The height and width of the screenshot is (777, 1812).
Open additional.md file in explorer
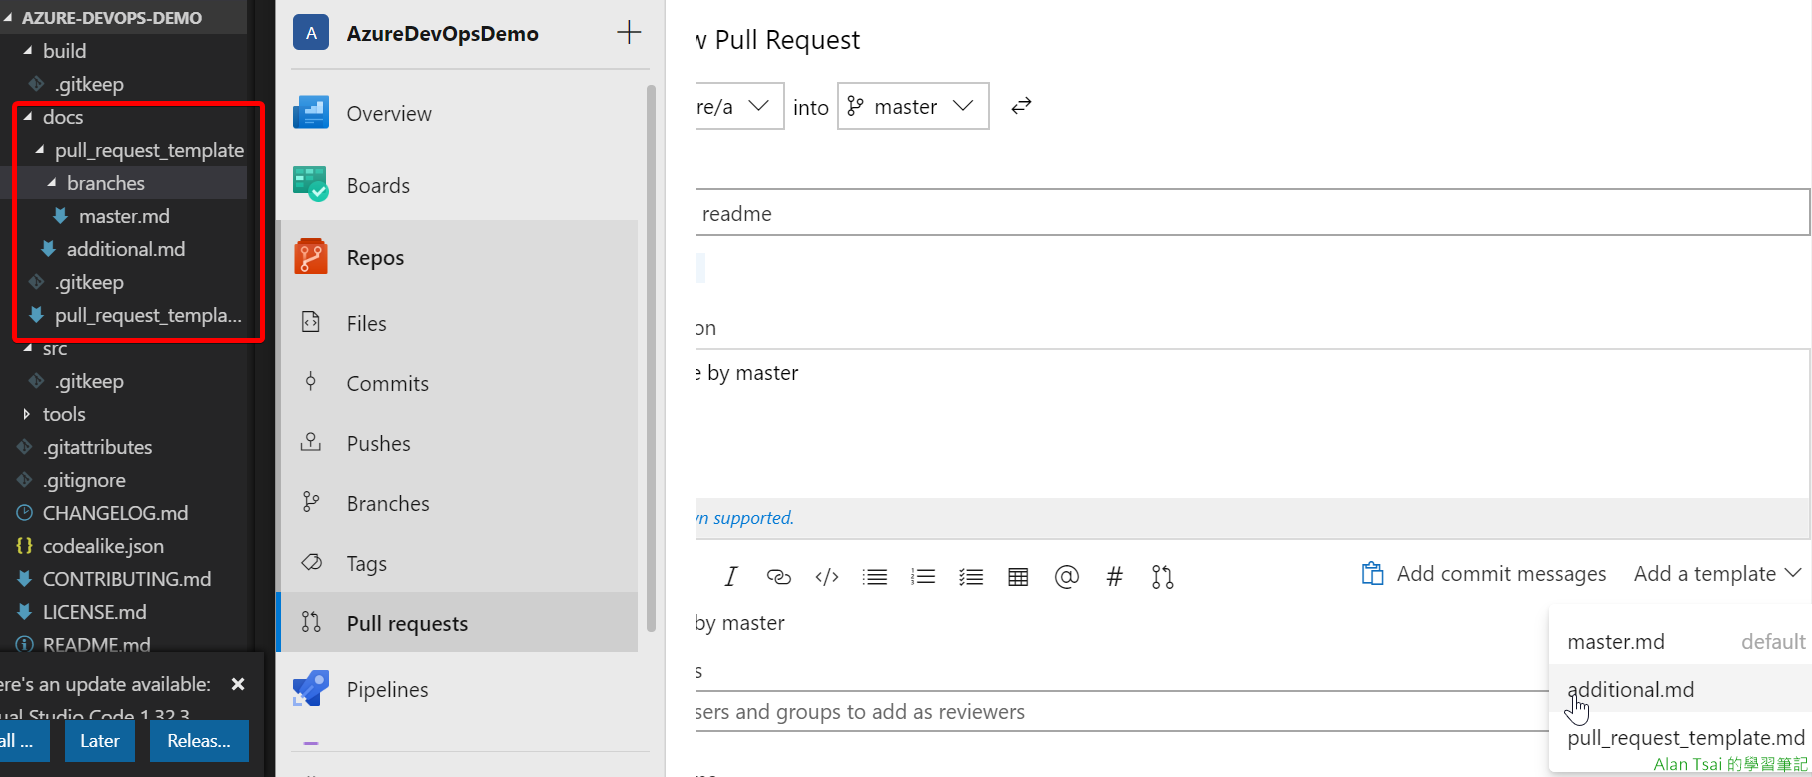(x=125, y=248)
